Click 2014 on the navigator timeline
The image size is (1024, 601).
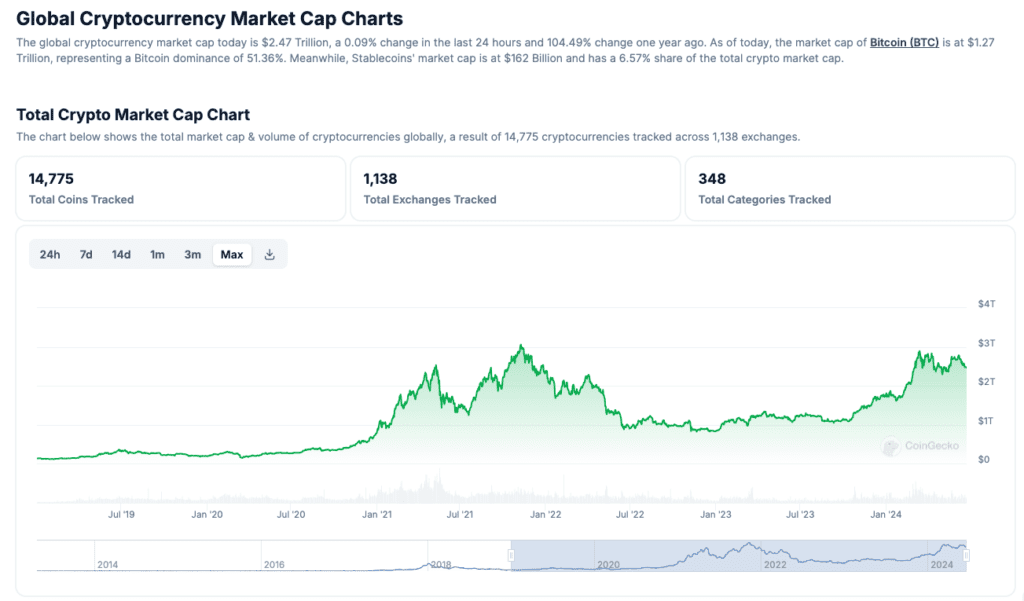coord(108,564)
